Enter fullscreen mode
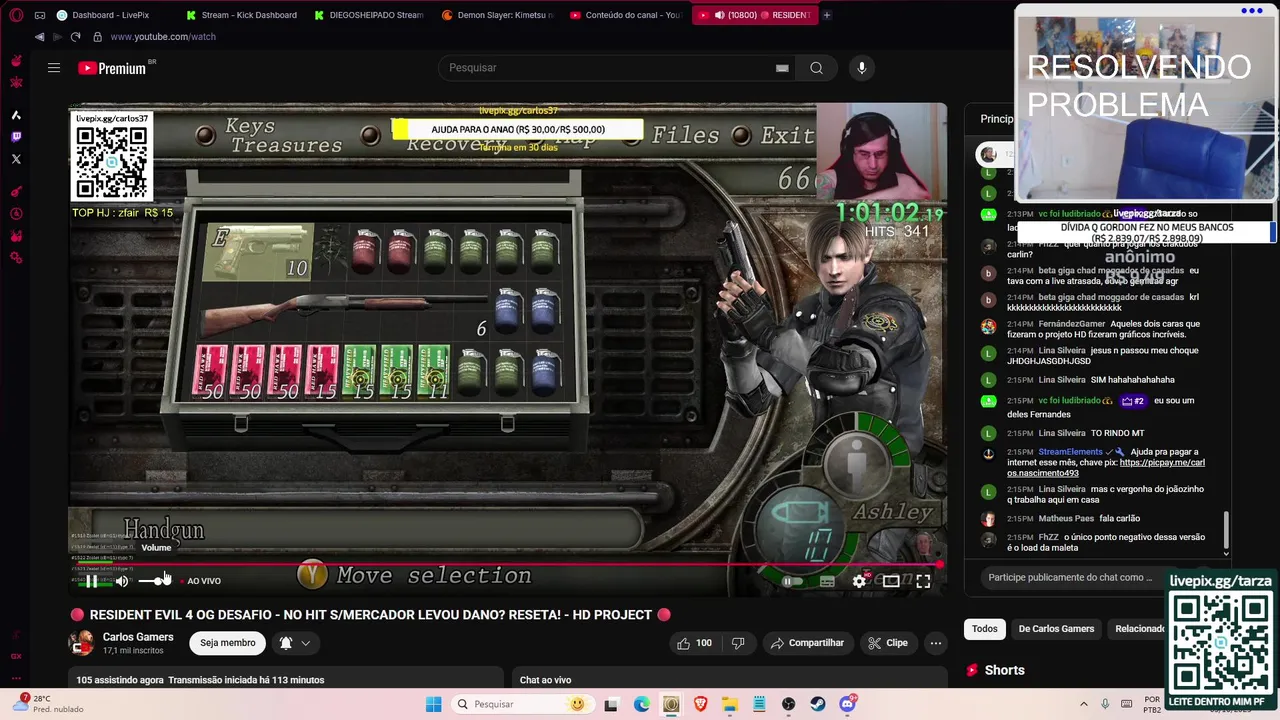Viewport: 1280px width, 720px height. [x=923, y=581]
